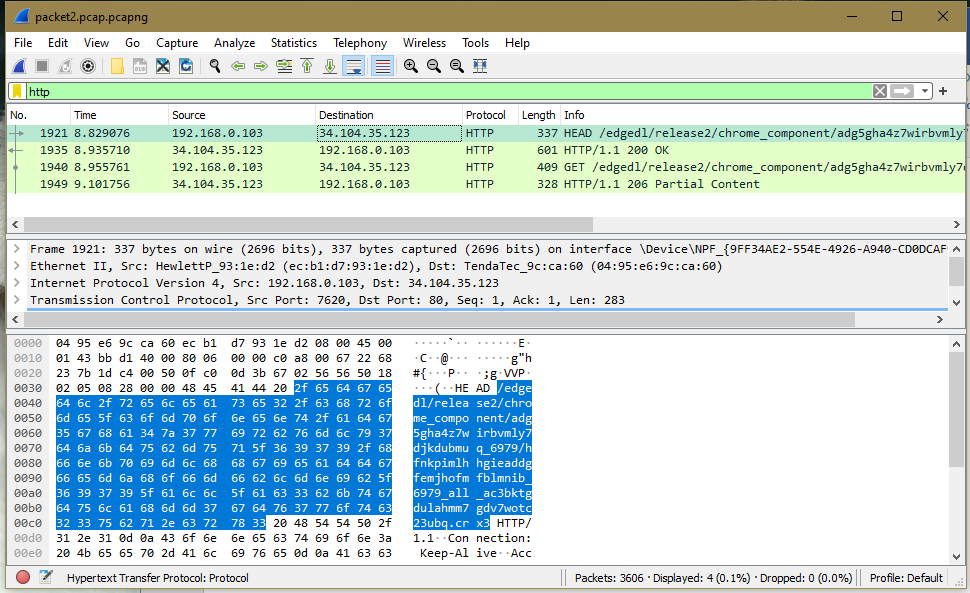Expand the Ethernet II tree row
Screen dimensions: 970x593
pyautogui.click(x=18, y=266)
